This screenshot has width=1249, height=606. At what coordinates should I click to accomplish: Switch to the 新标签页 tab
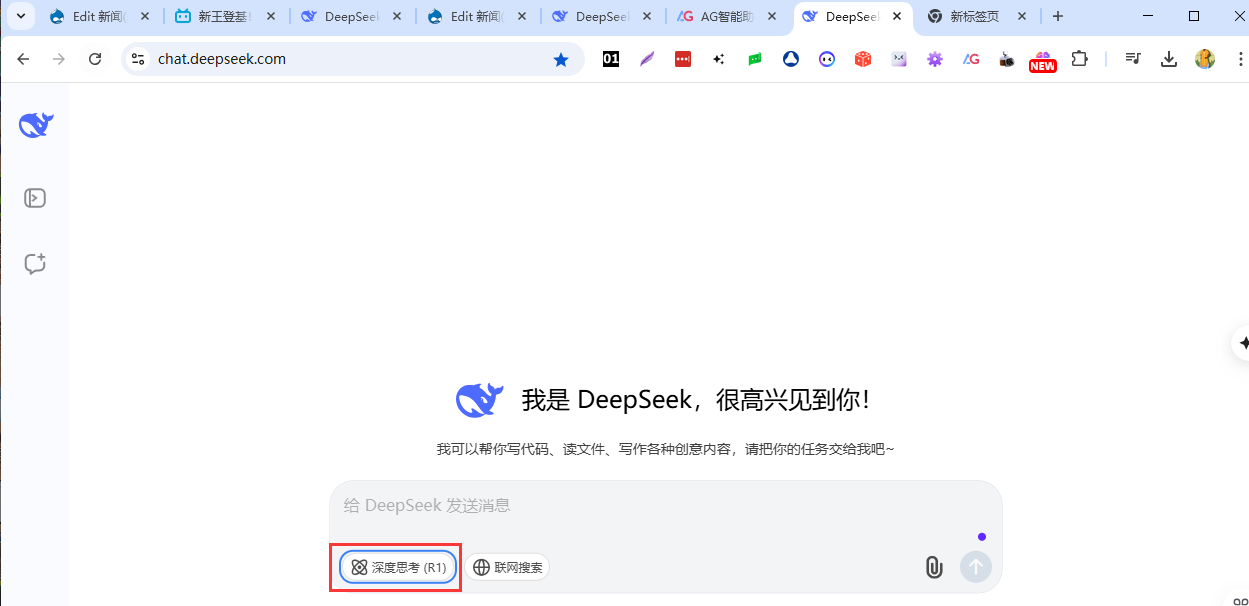[976, 16]
